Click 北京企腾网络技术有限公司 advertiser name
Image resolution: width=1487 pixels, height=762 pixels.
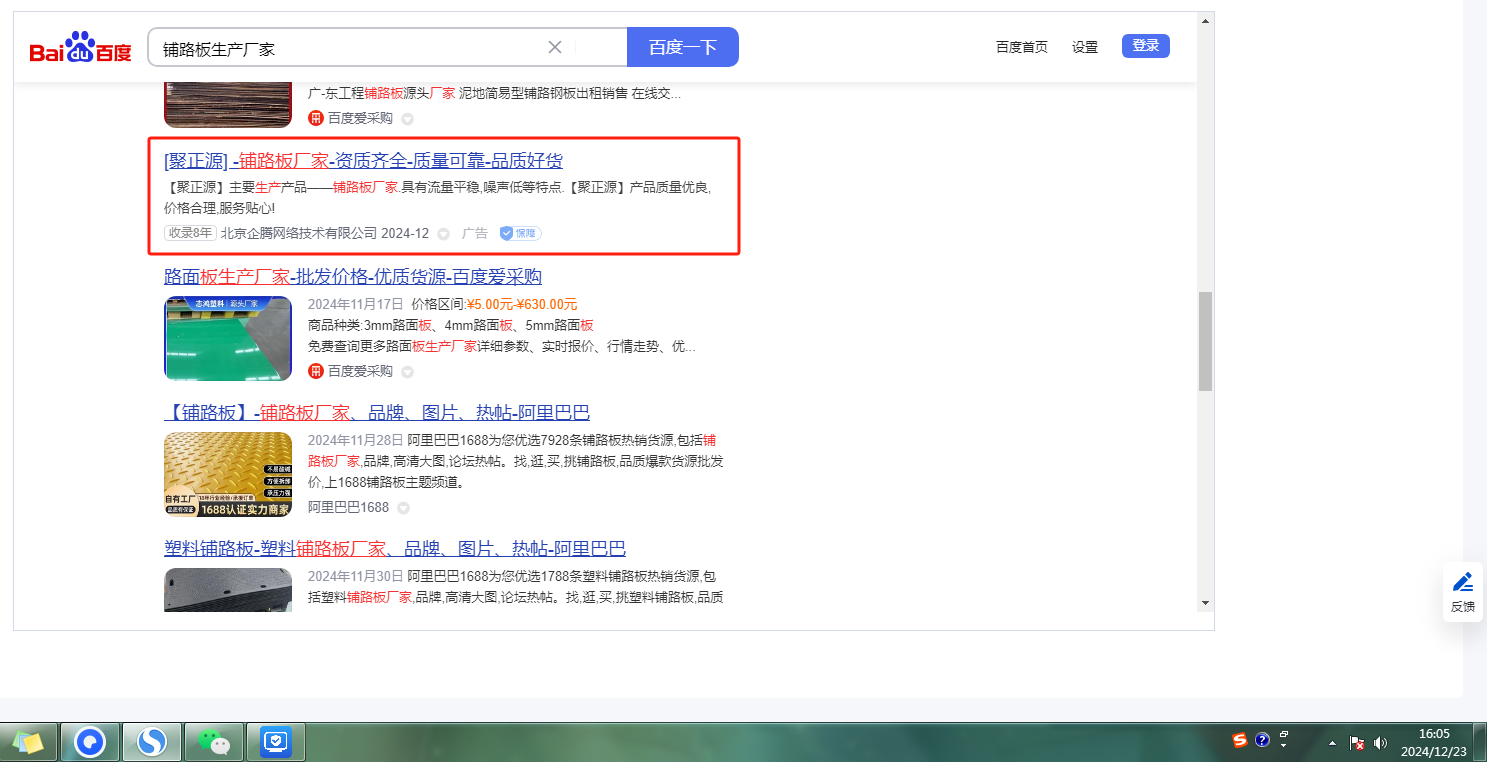tap(299, 233)
